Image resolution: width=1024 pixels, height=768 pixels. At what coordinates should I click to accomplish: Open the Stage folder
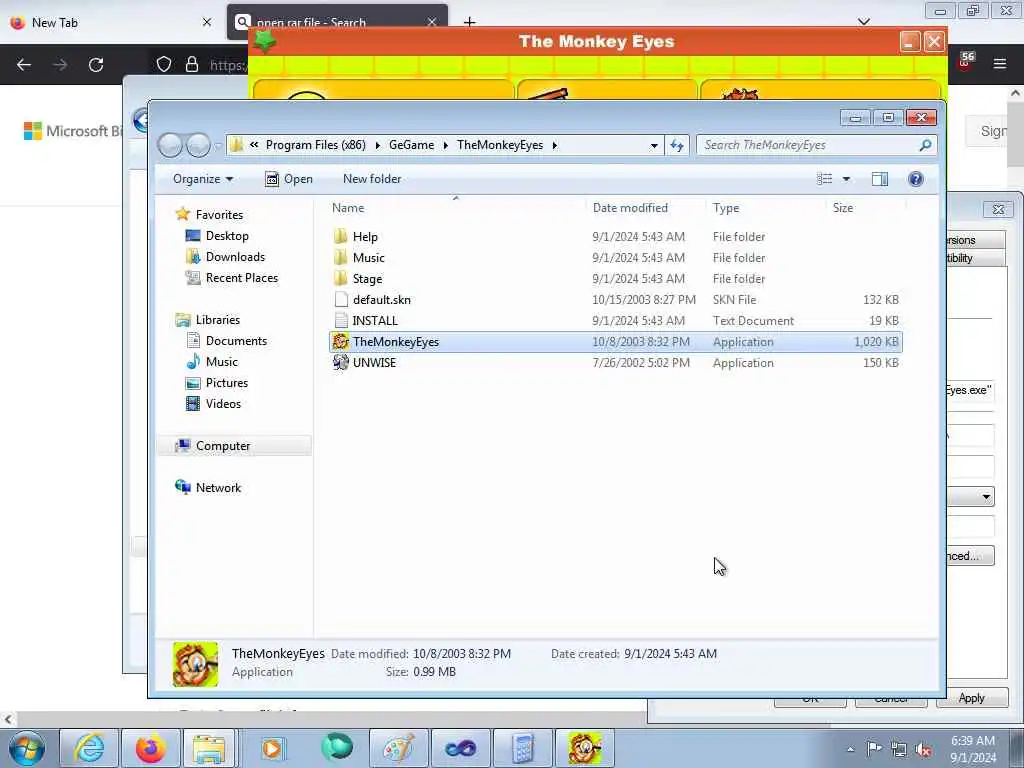pyautogui.click(x=367, y=279)
